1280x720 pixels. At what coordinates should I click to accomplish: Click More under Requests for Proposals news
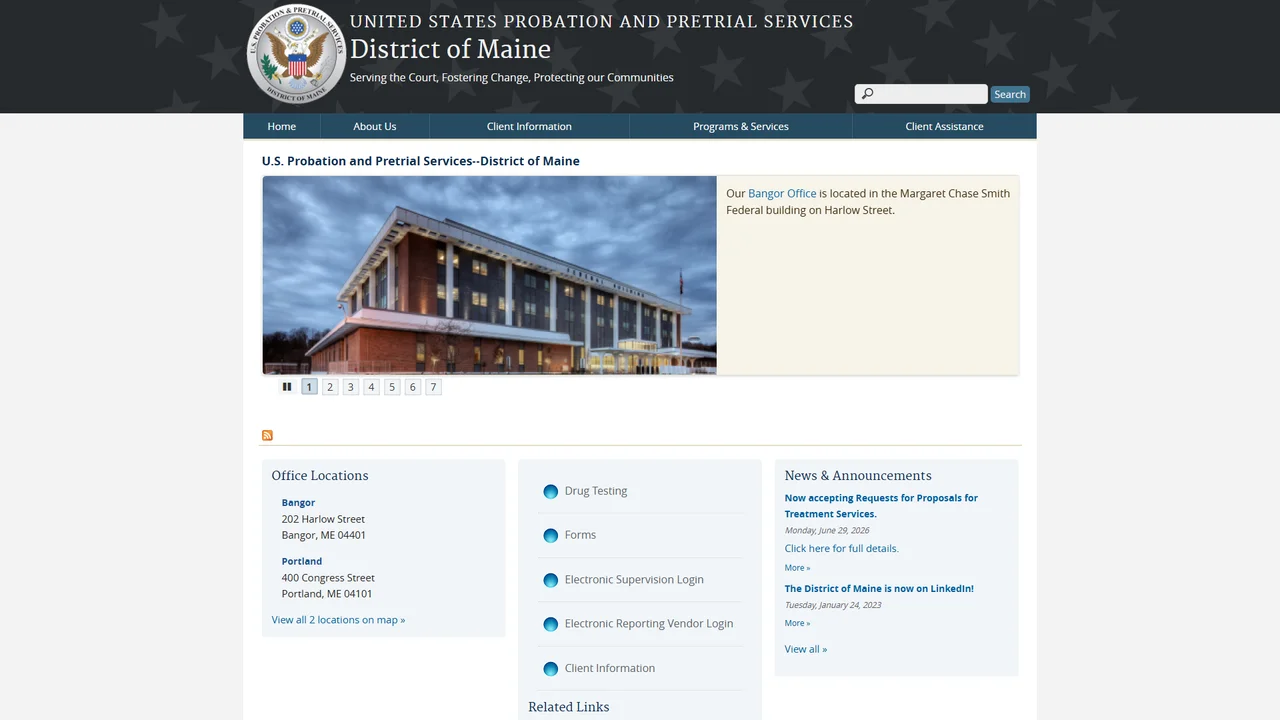click(x=798, y=568)
